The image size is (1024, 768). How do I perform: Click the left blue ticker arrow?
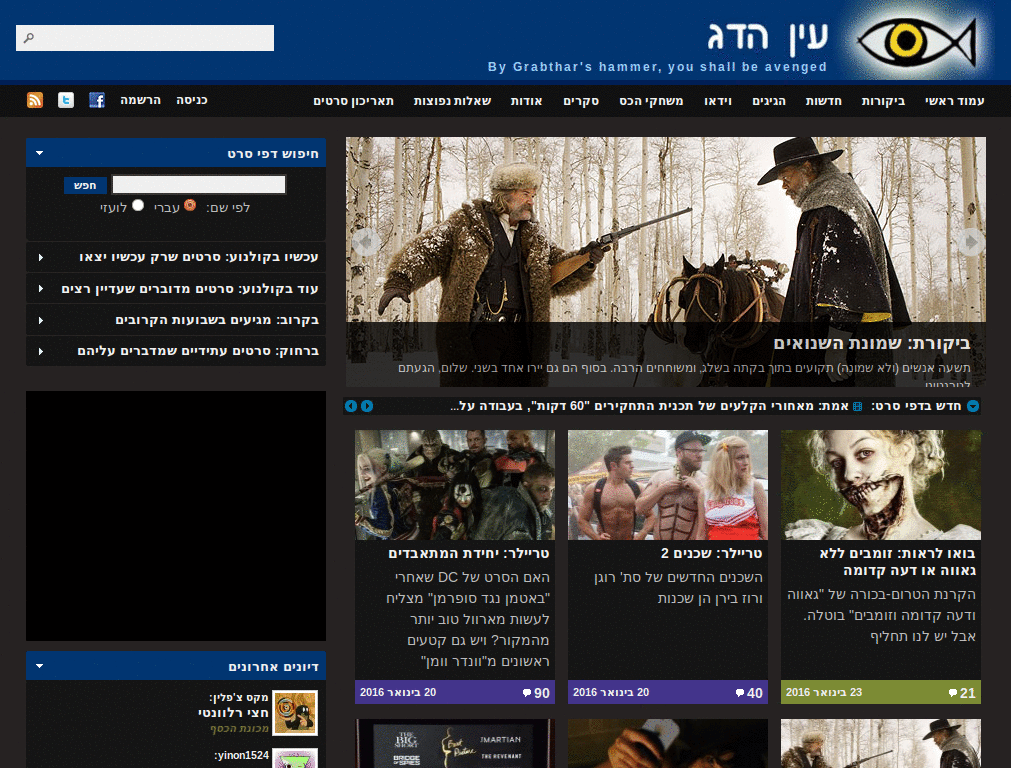click(x=351, y=406)
